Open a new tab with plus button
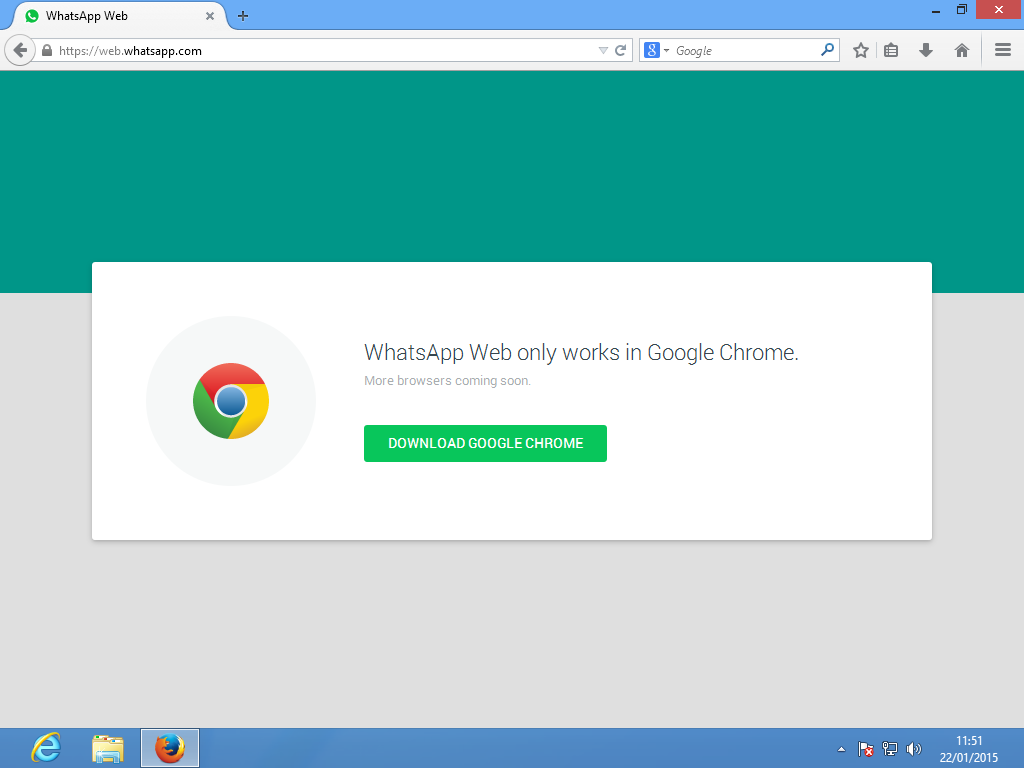This screenshot has height=768, width=1024. [x=243, y=16]
